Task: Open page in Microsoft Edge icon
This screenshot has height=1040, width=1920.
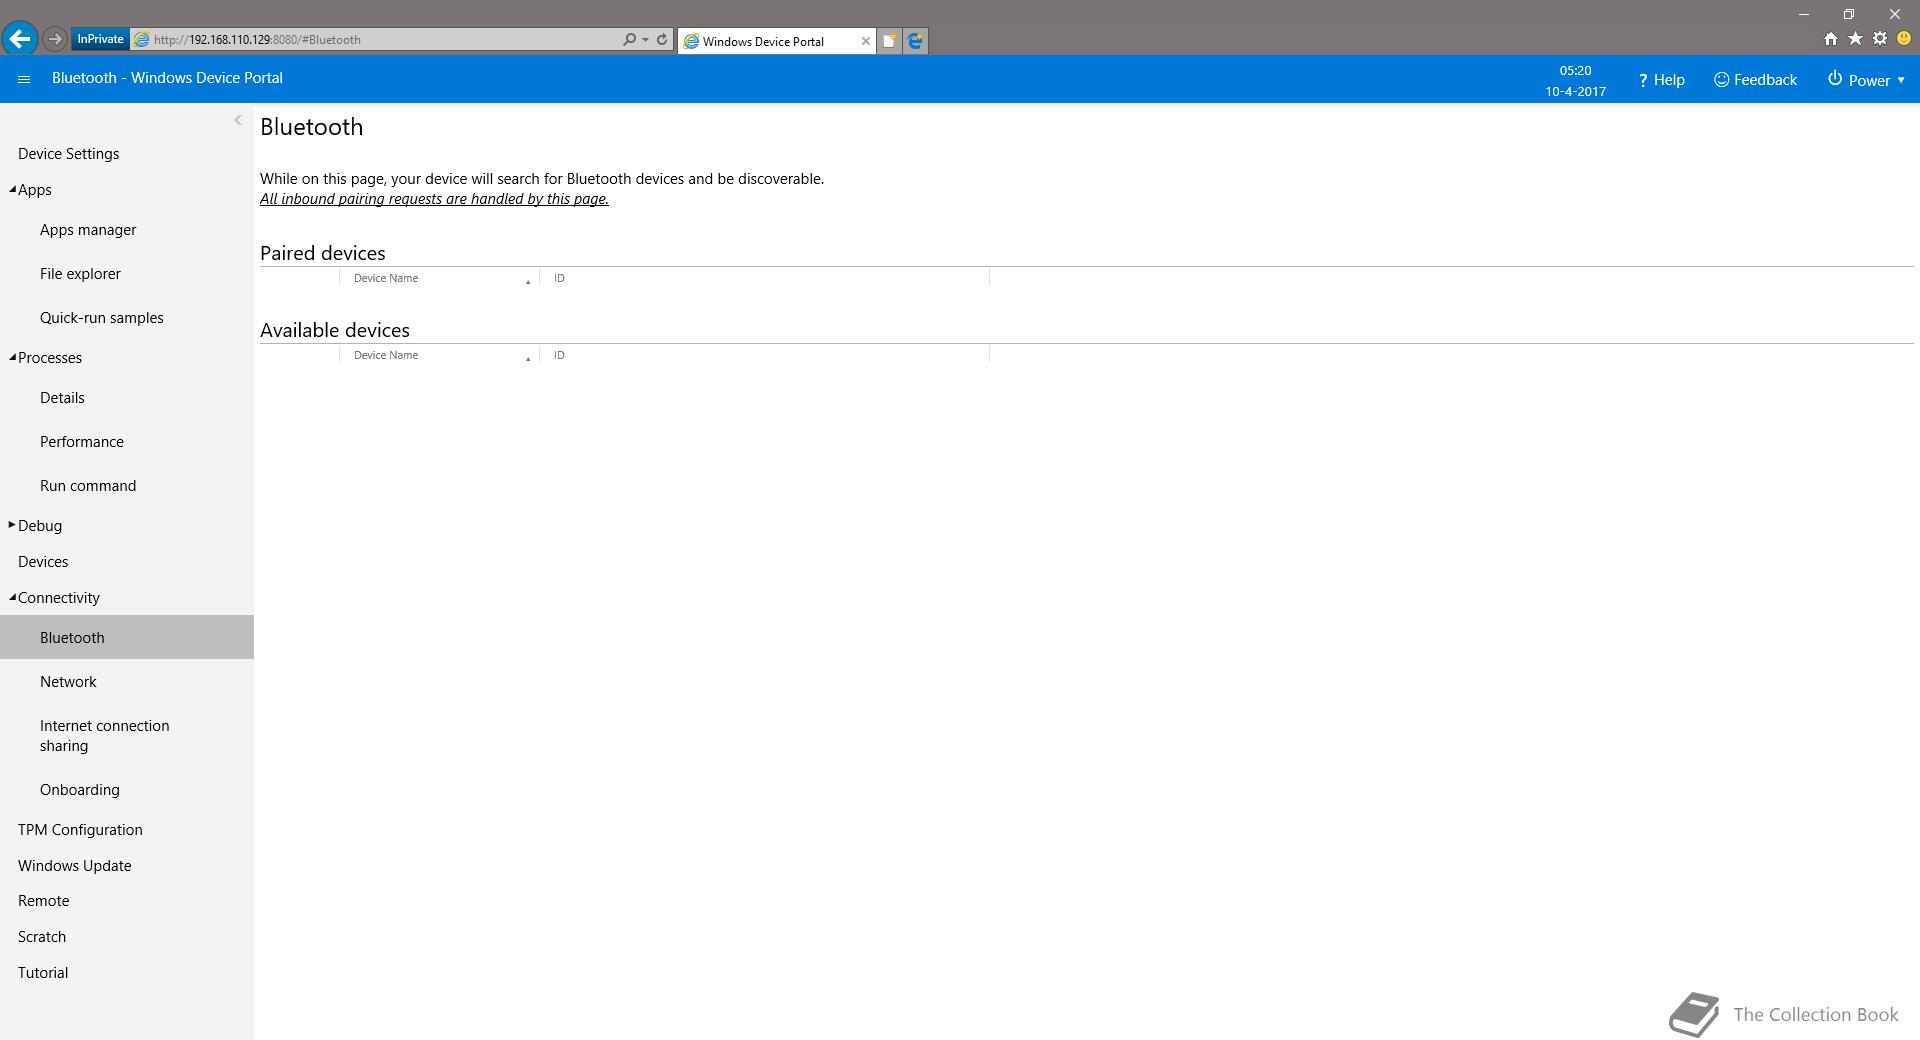Action: click(x=915, y=41)
